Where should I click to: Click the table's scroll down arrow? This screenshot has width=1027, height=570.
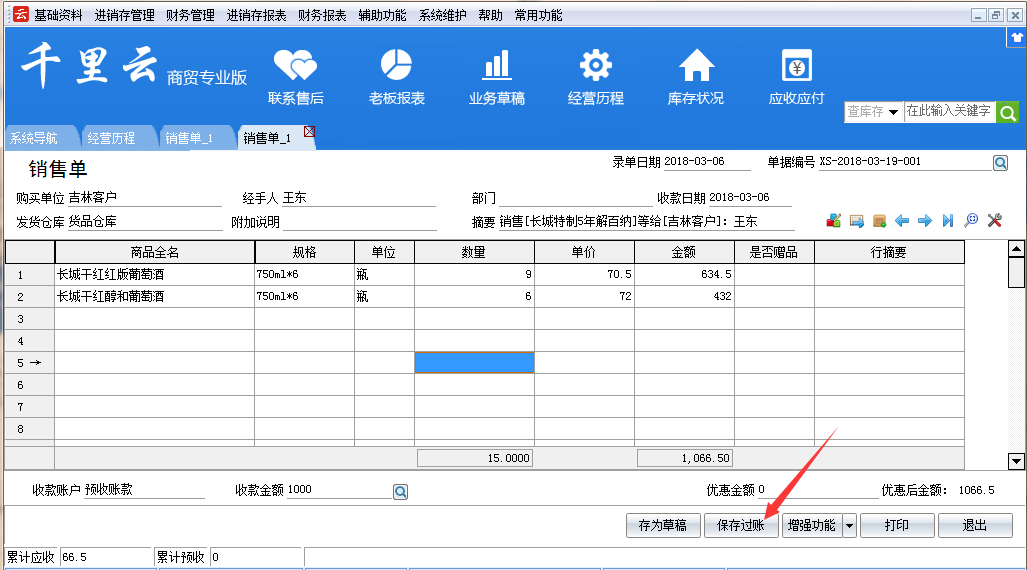click(1016, 461)
